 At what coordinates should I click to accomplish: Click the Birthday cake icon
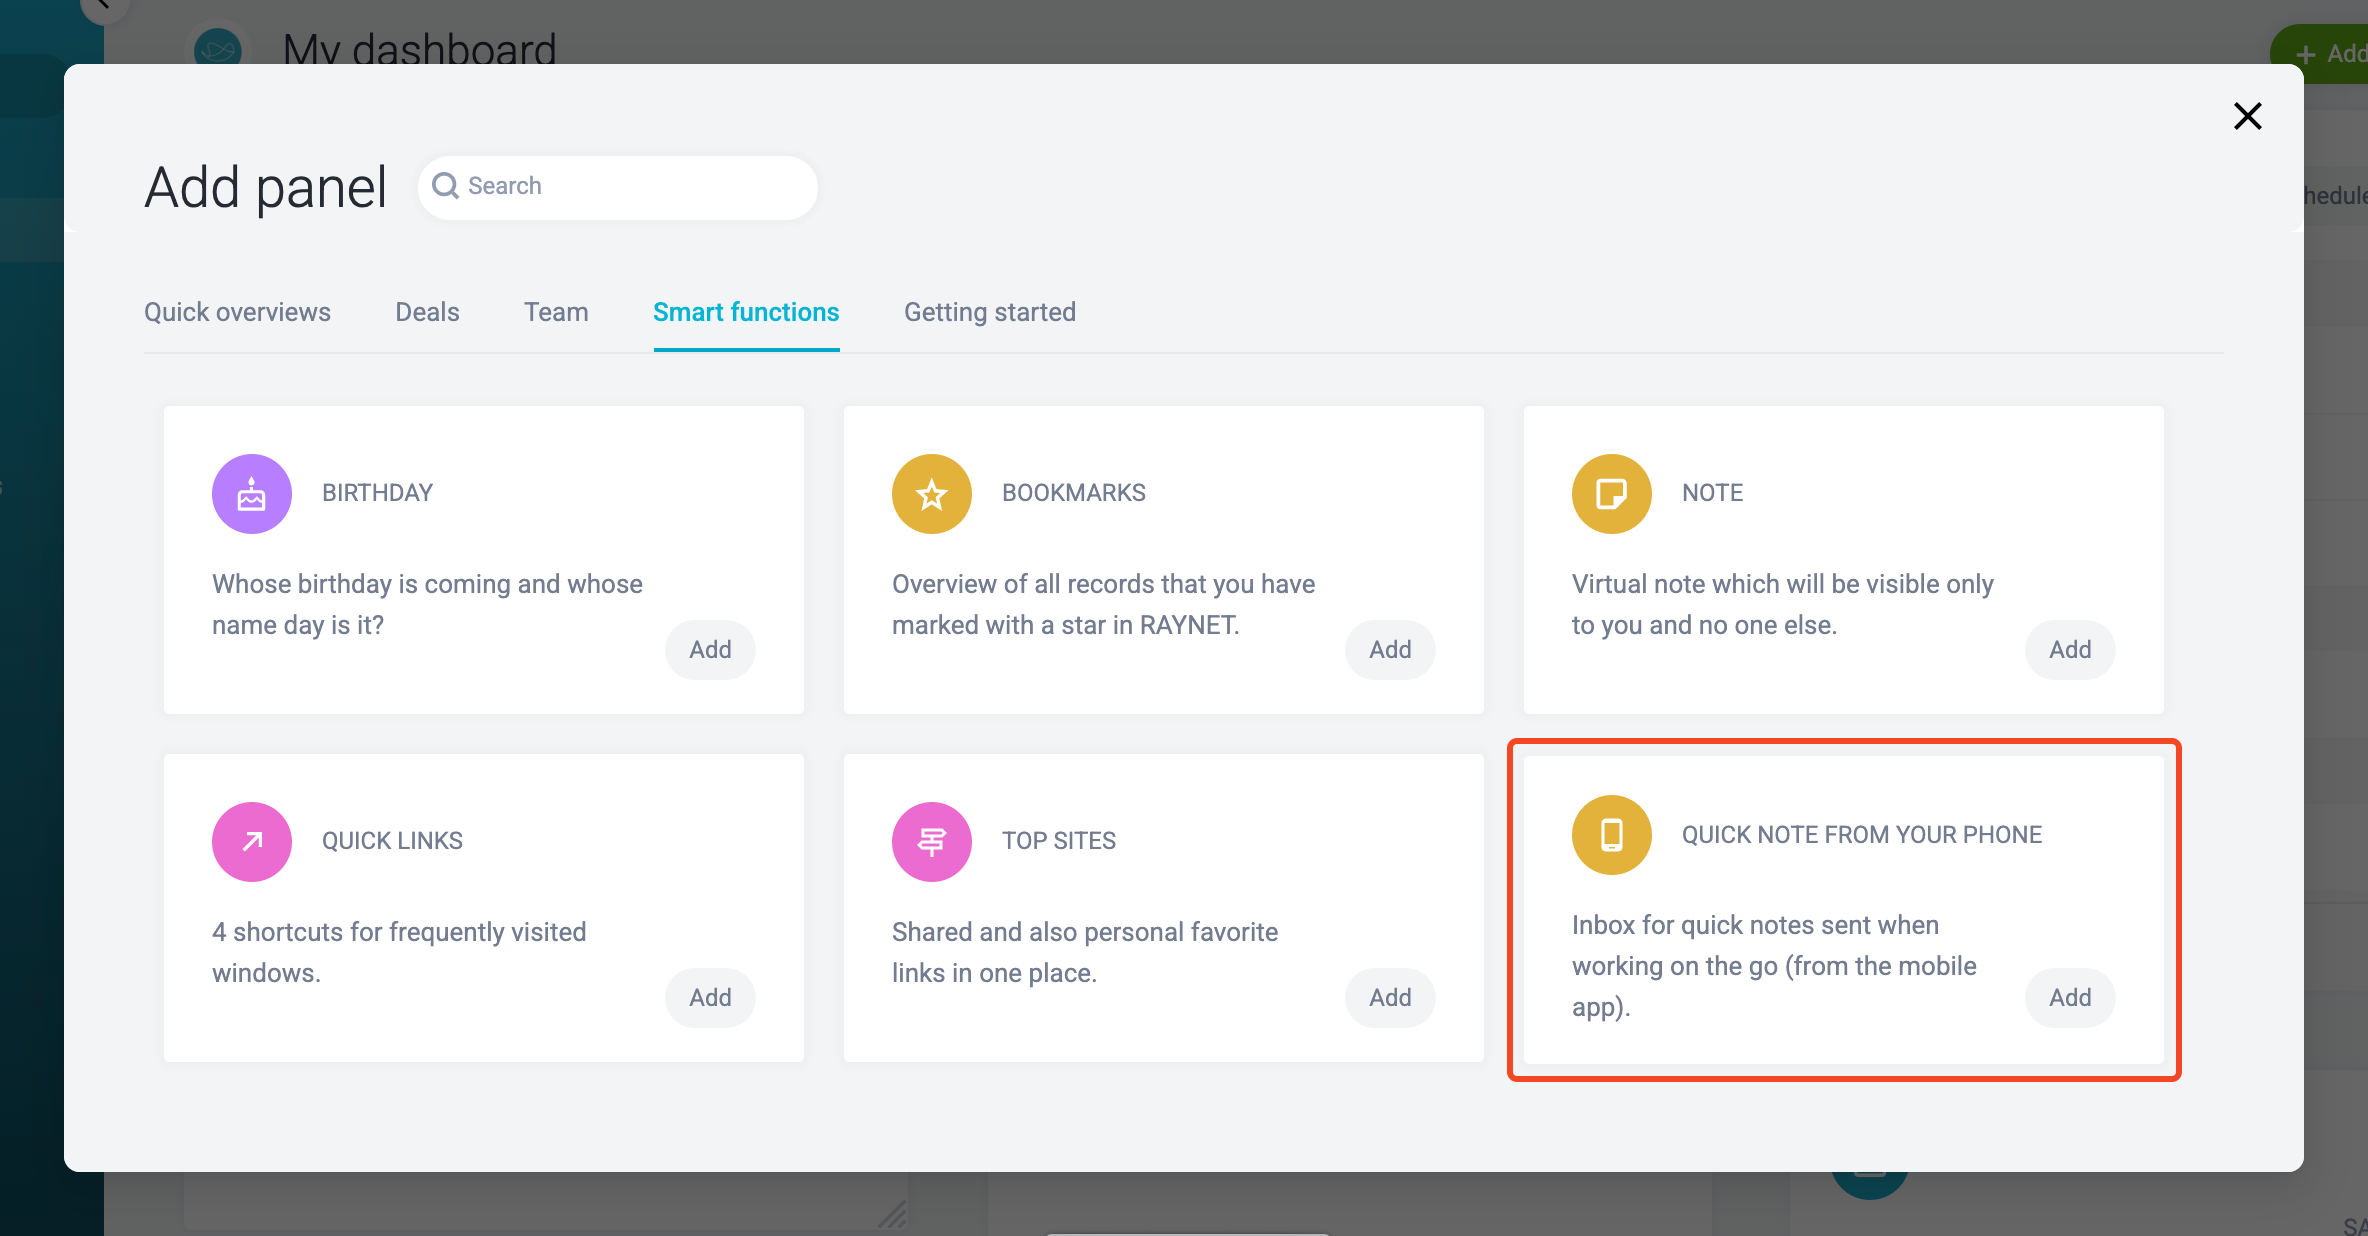click(x=252, y=494)
